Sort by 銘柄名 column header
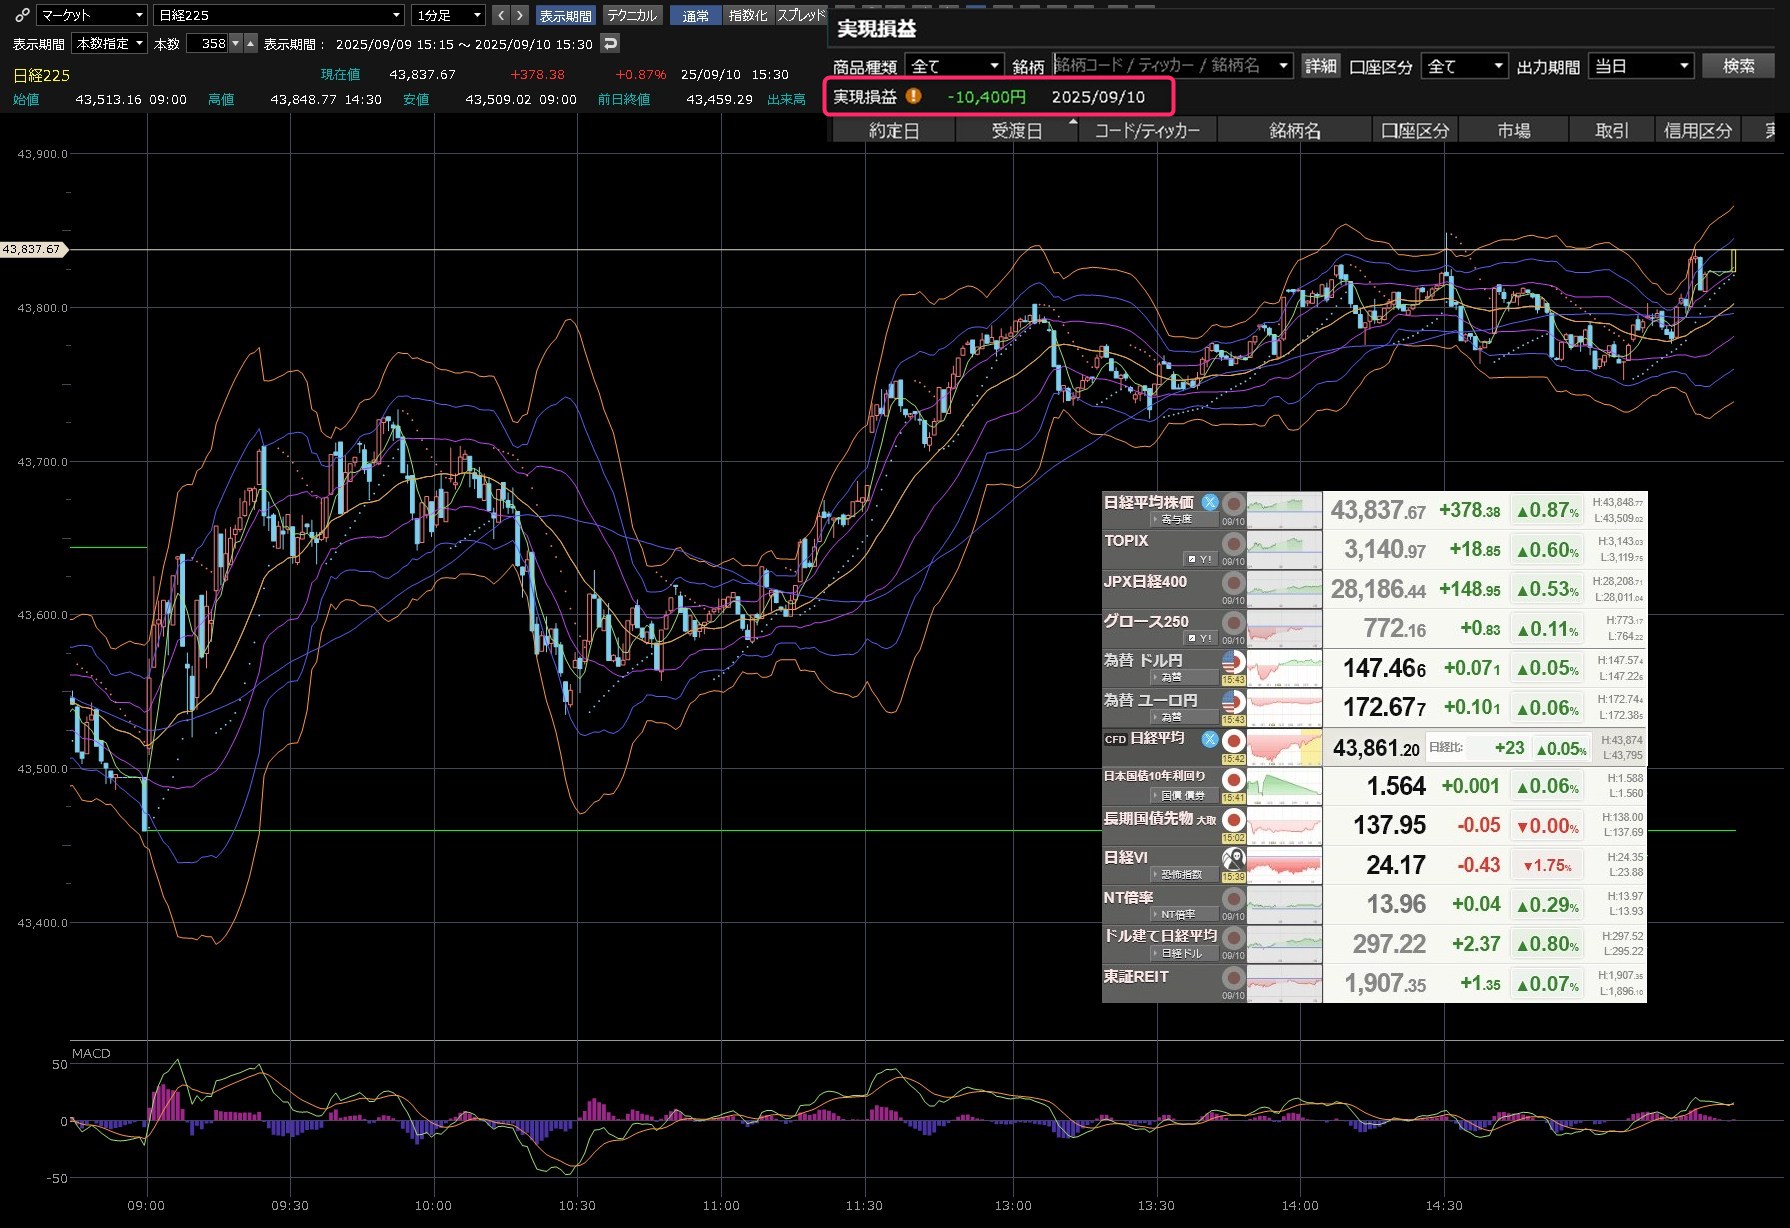 pyautogui.click(x=1295, y=131)
